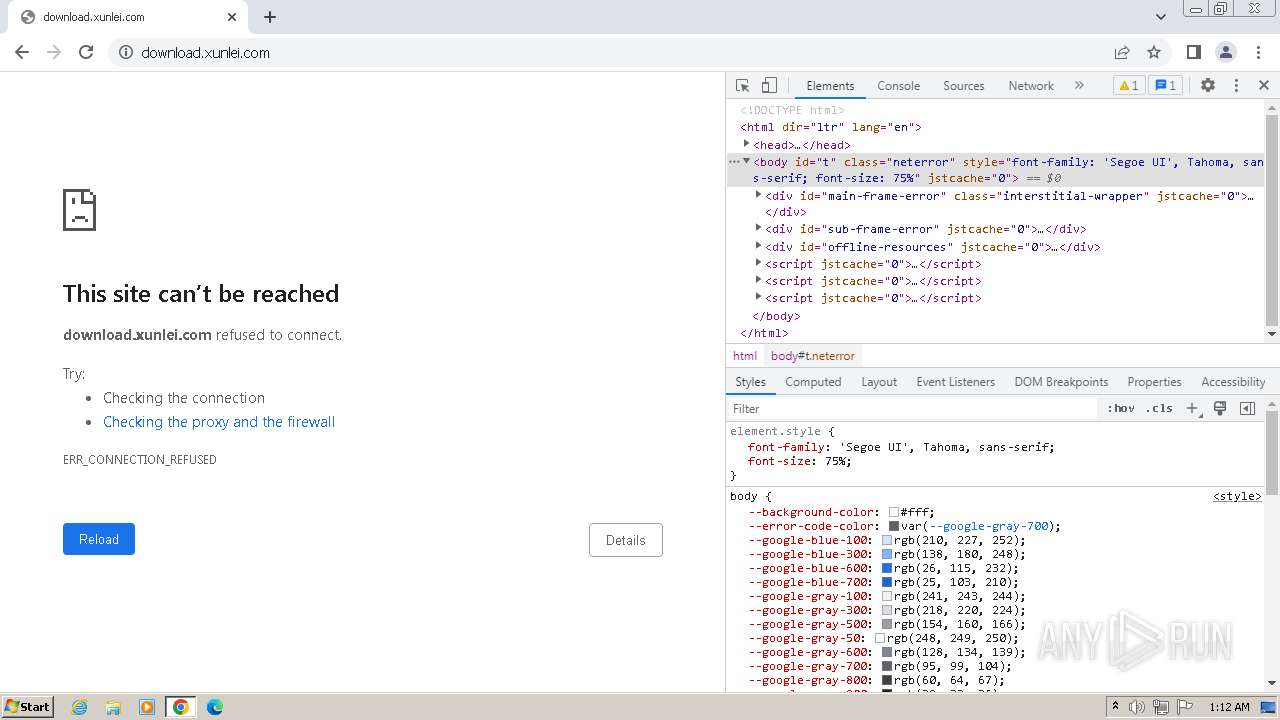Select the html breadcrumb
Screen dimensions: 1280x720
(x=745, y=356)
